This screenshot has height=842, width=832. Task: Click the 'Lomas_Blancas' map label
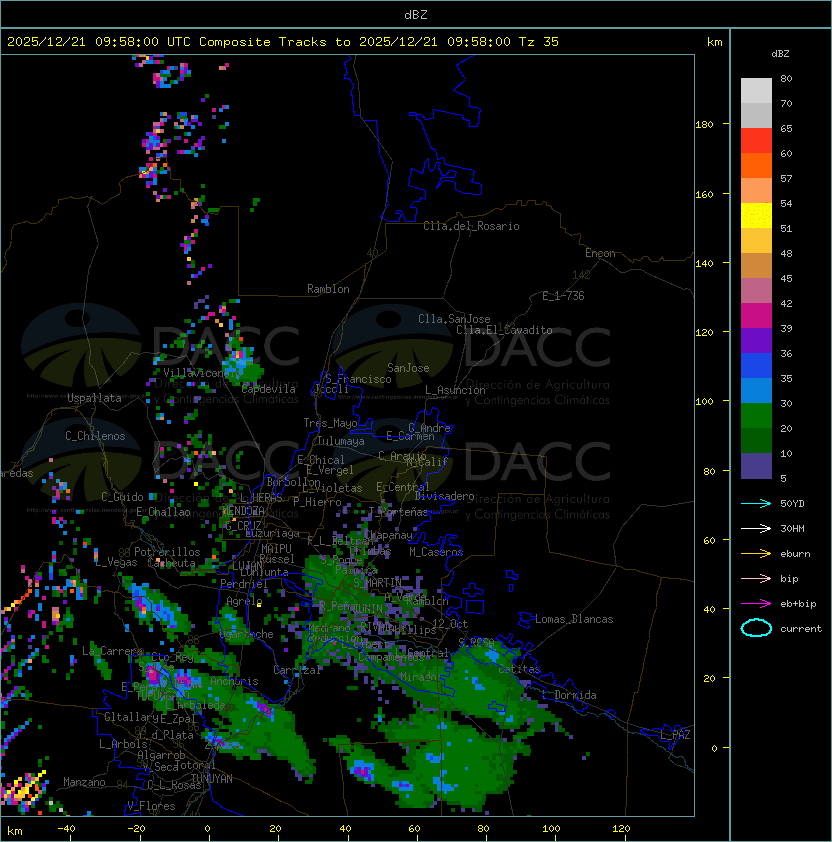[x=574, y=619]
